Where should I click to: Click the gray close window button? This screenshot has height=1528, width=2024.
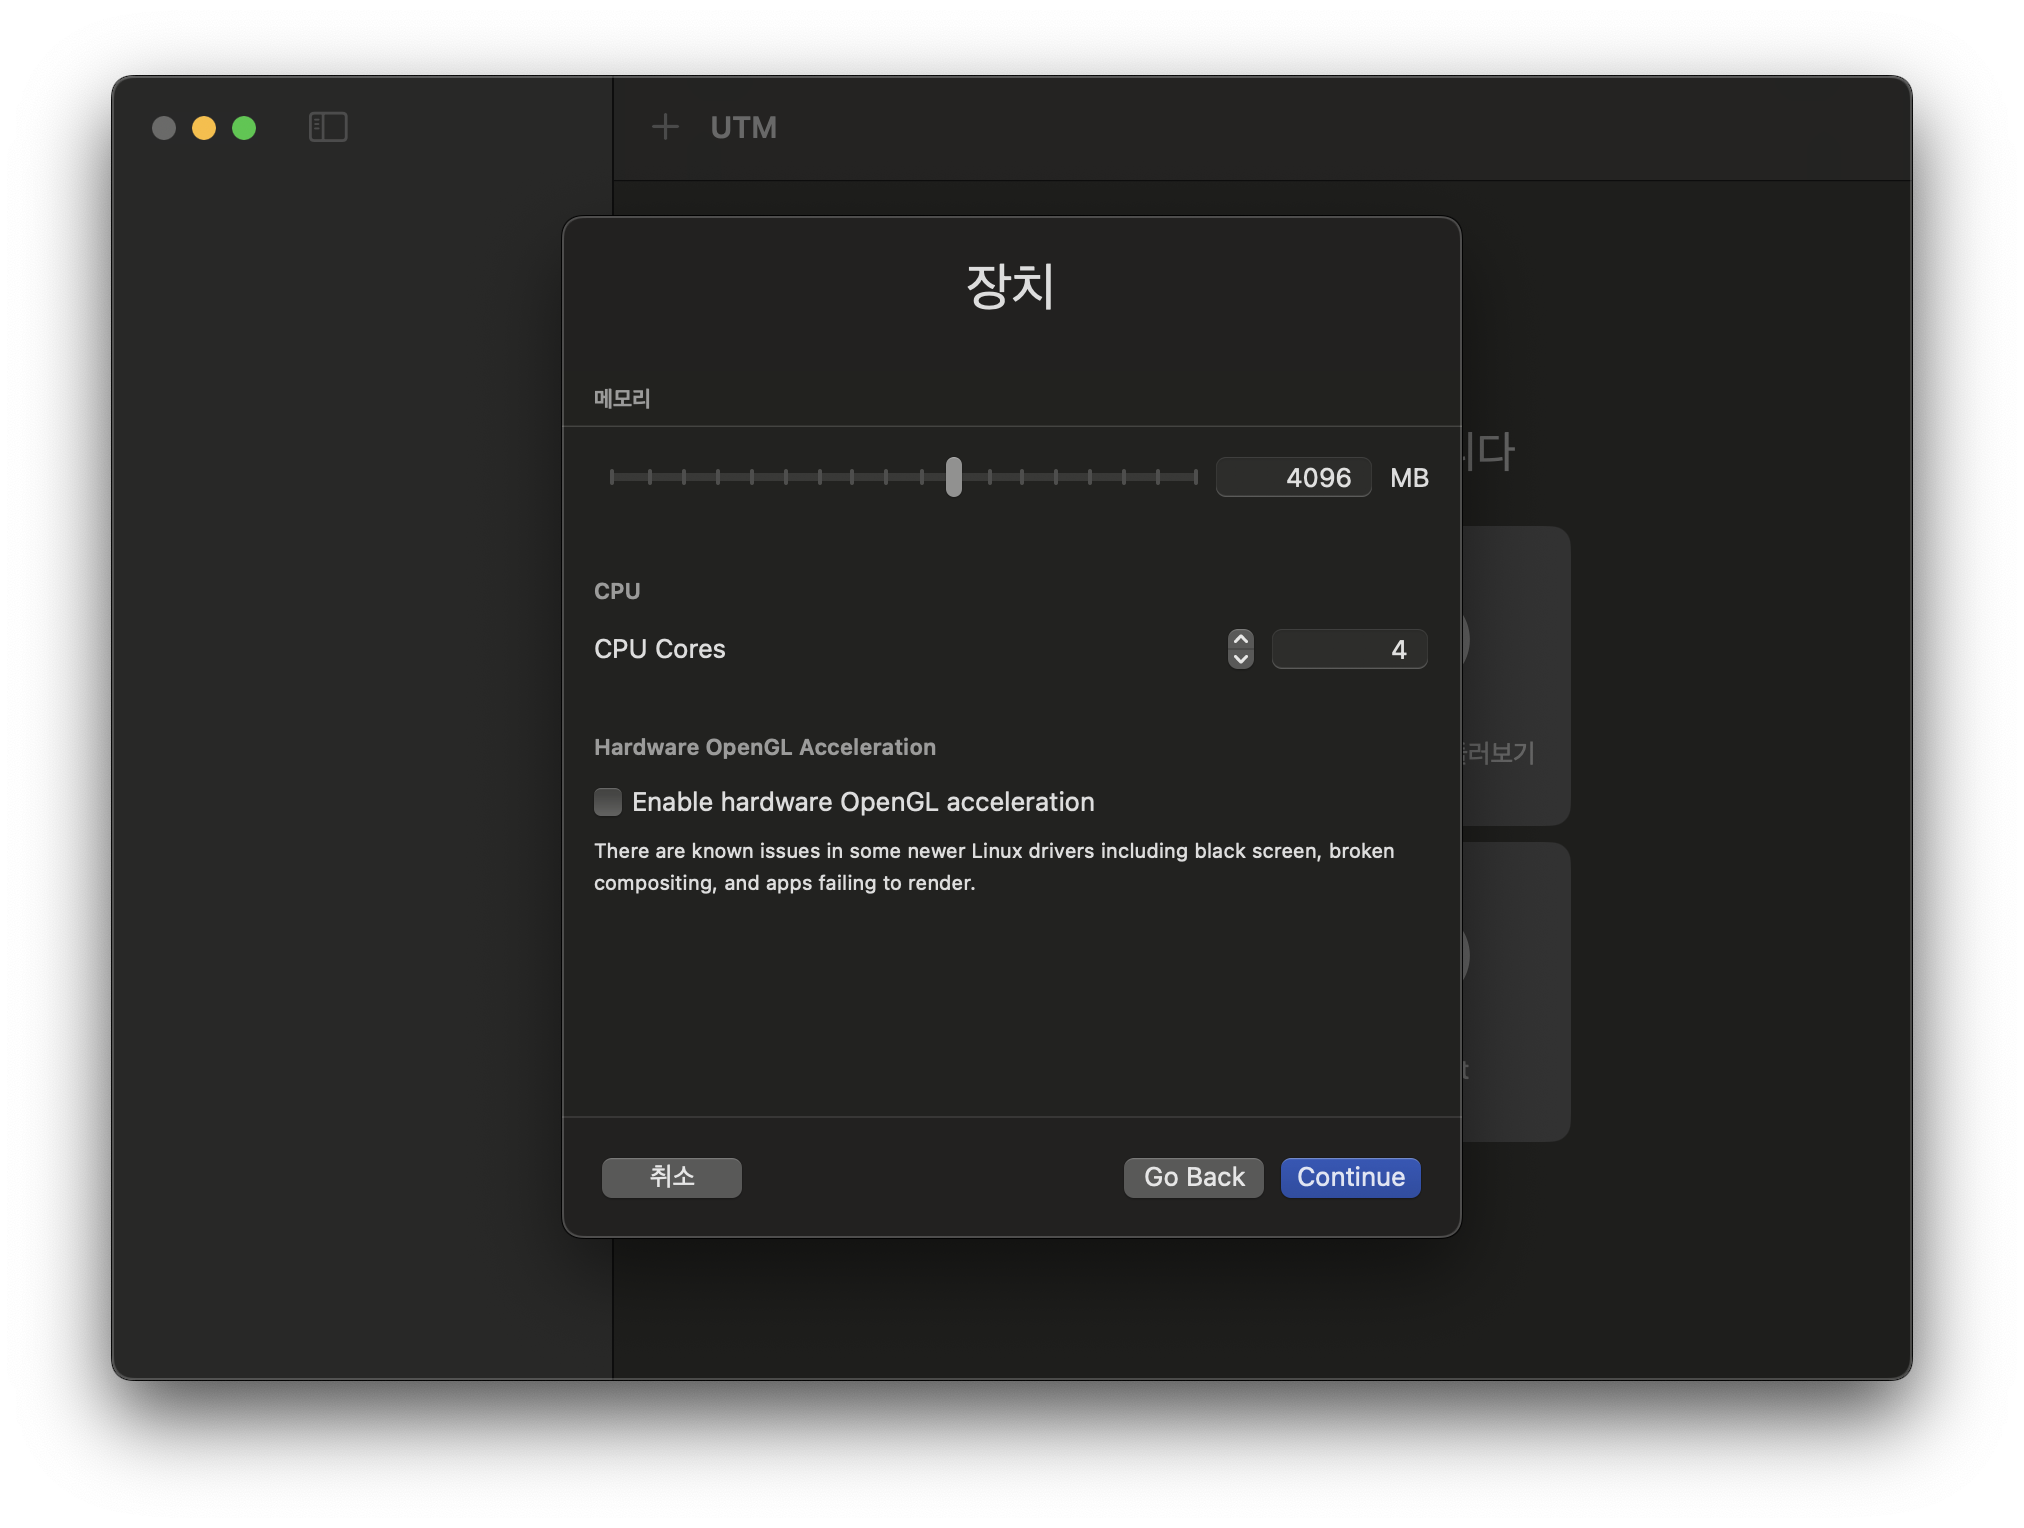tap(164, 128)
